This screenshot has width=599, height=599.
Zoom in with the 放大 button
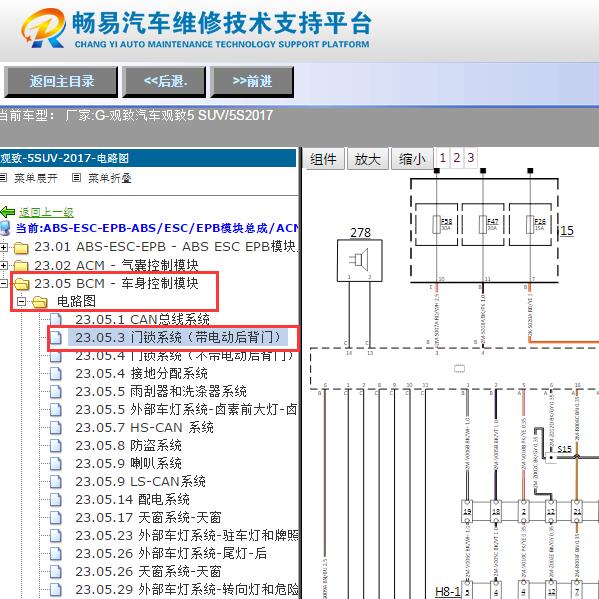coord(367,159)
